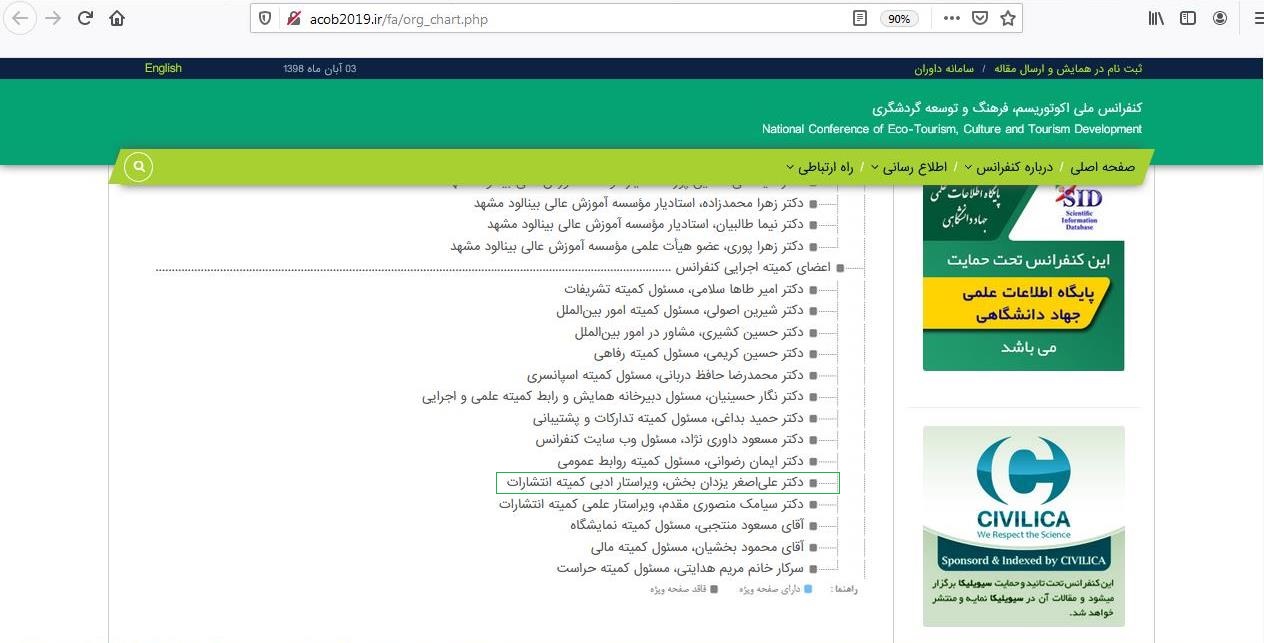Click the 90% zoom level control
Viewport: 1264px width, 643px height.
pos(899,17)
